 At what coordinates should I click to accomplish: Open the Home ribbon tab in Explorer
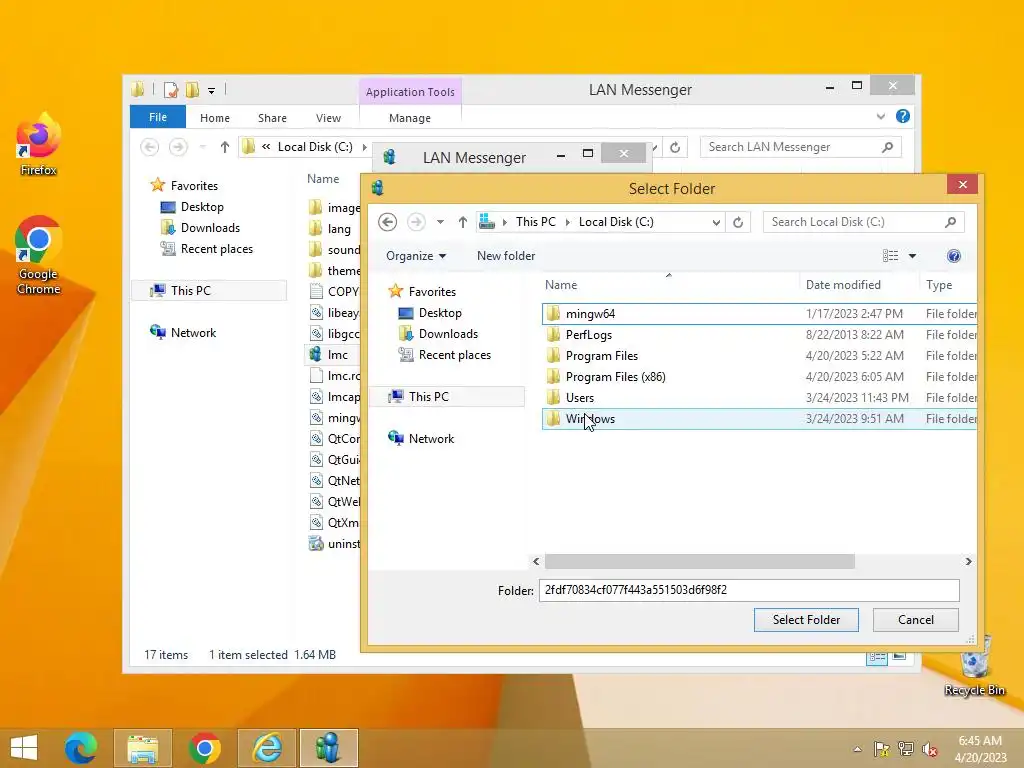215,118
